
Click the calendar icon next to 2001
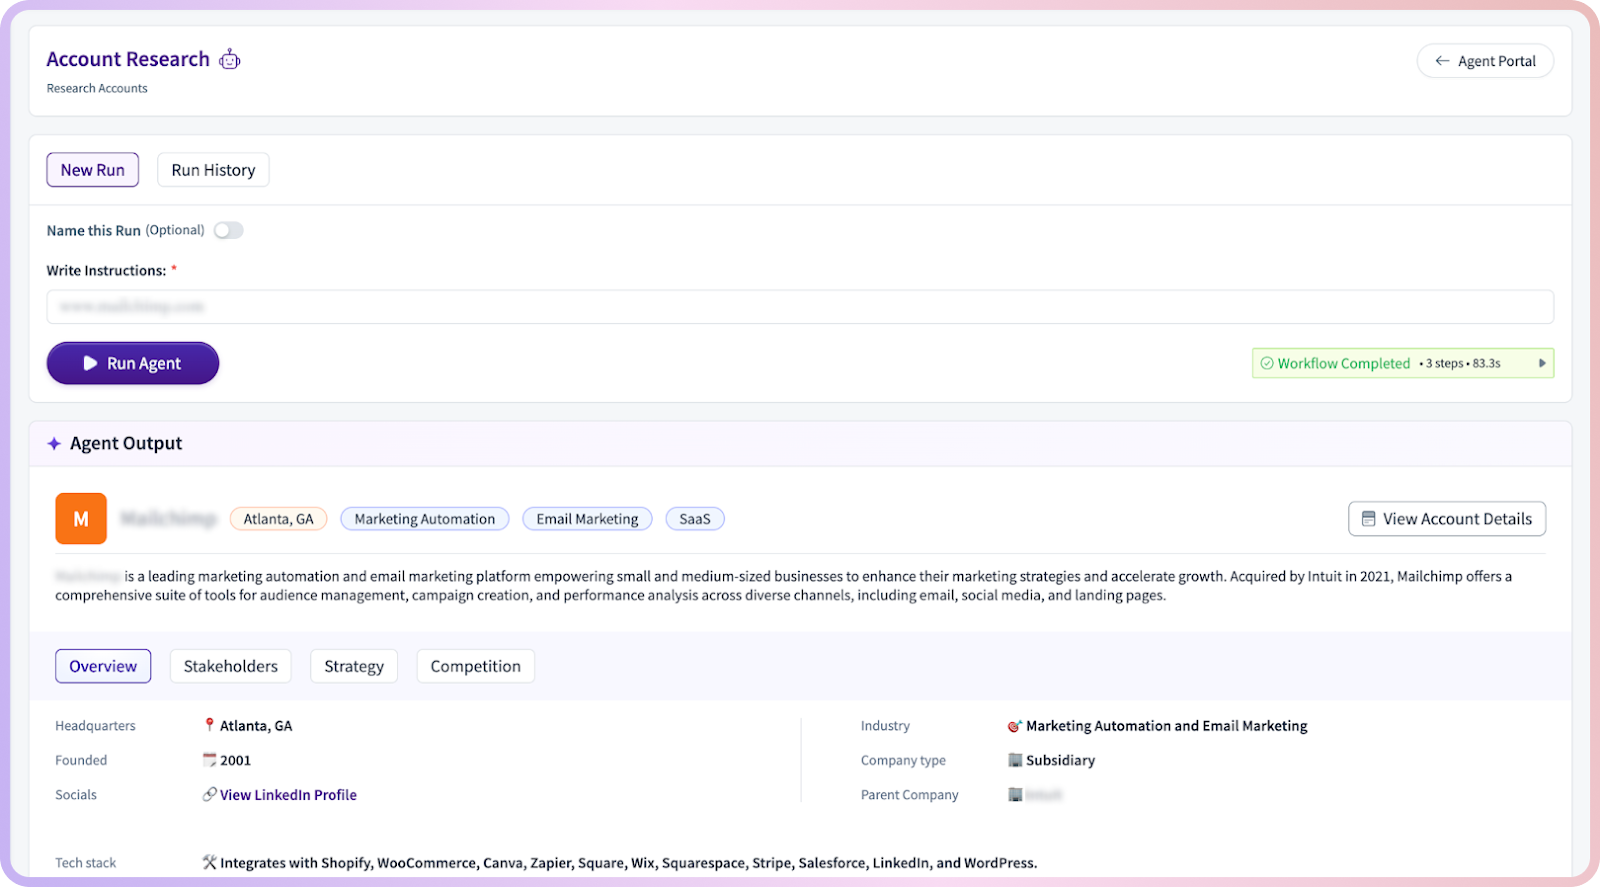pyautogui.click(x=209, y=760)
